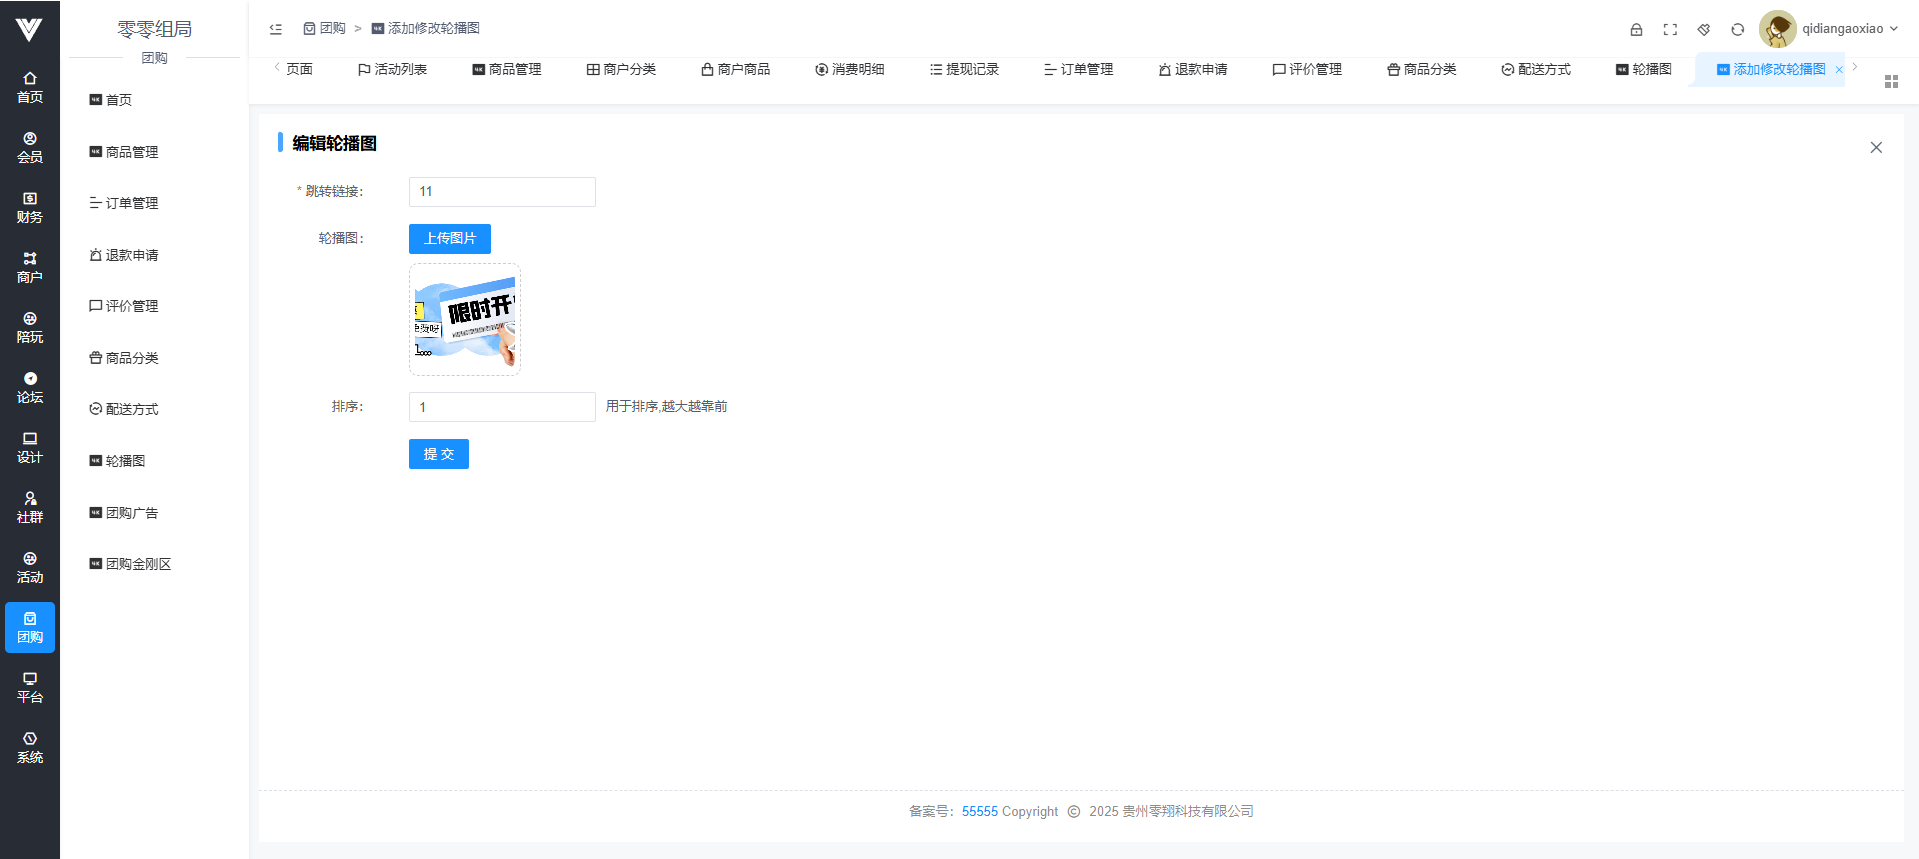
Task: Open the 论坛 section in left rail
Action: 30,388
